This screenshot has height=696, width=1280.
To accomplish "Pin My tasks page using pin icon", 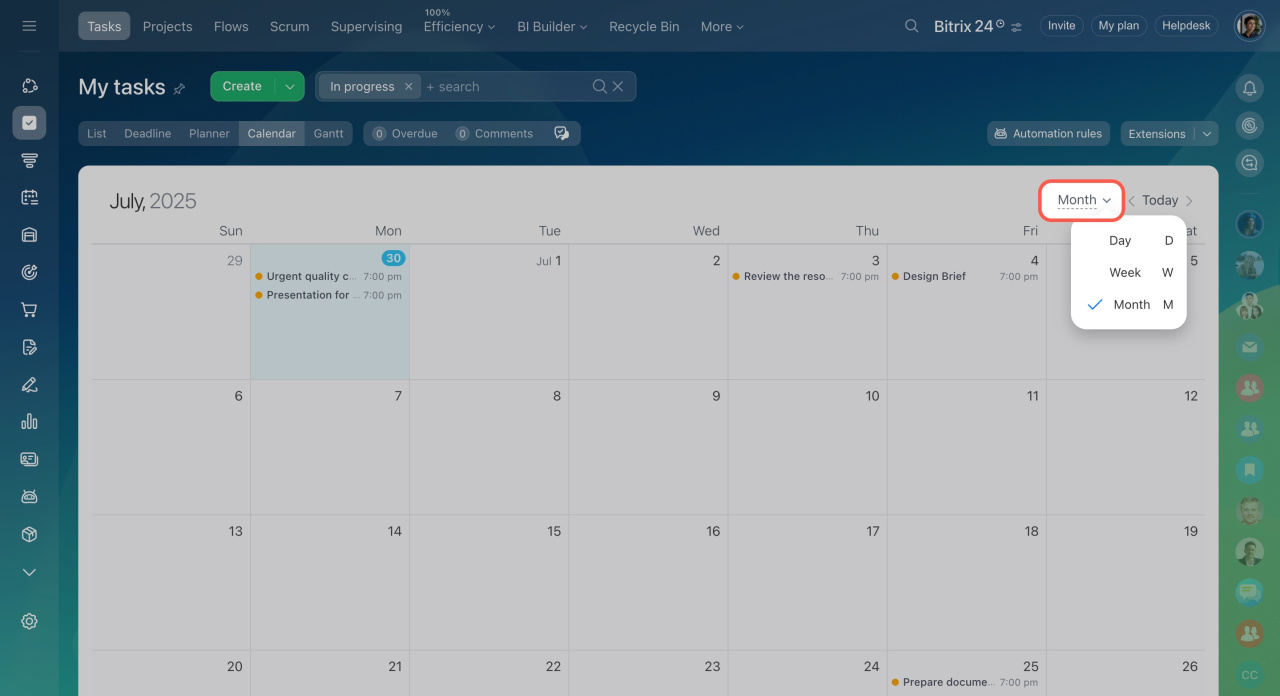I will (x=180, y=88).
